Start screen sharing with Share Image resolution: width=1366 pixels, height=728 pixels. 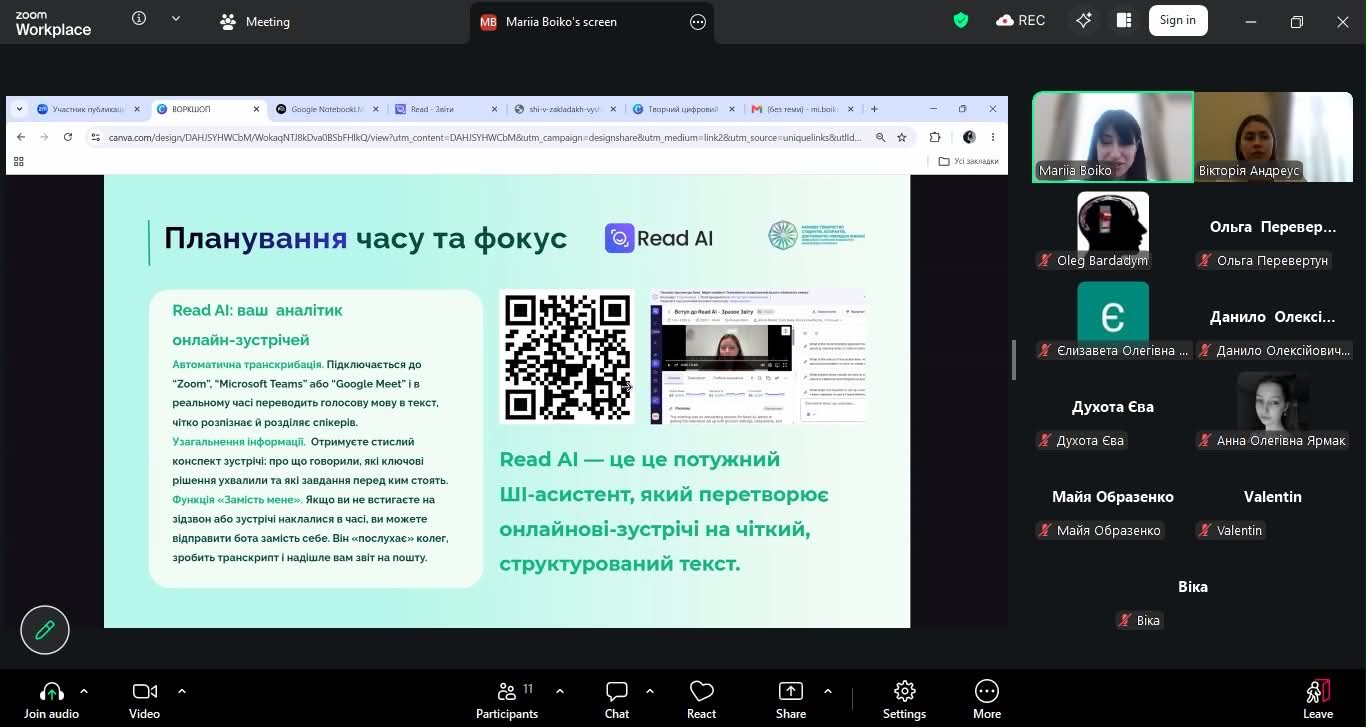[x=791, y=699]
